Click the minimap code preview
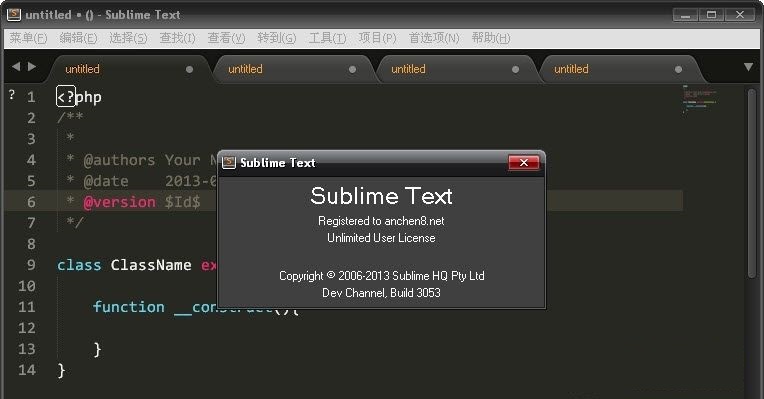The height and width of the screenshot is (399, 764). (699, 99)
